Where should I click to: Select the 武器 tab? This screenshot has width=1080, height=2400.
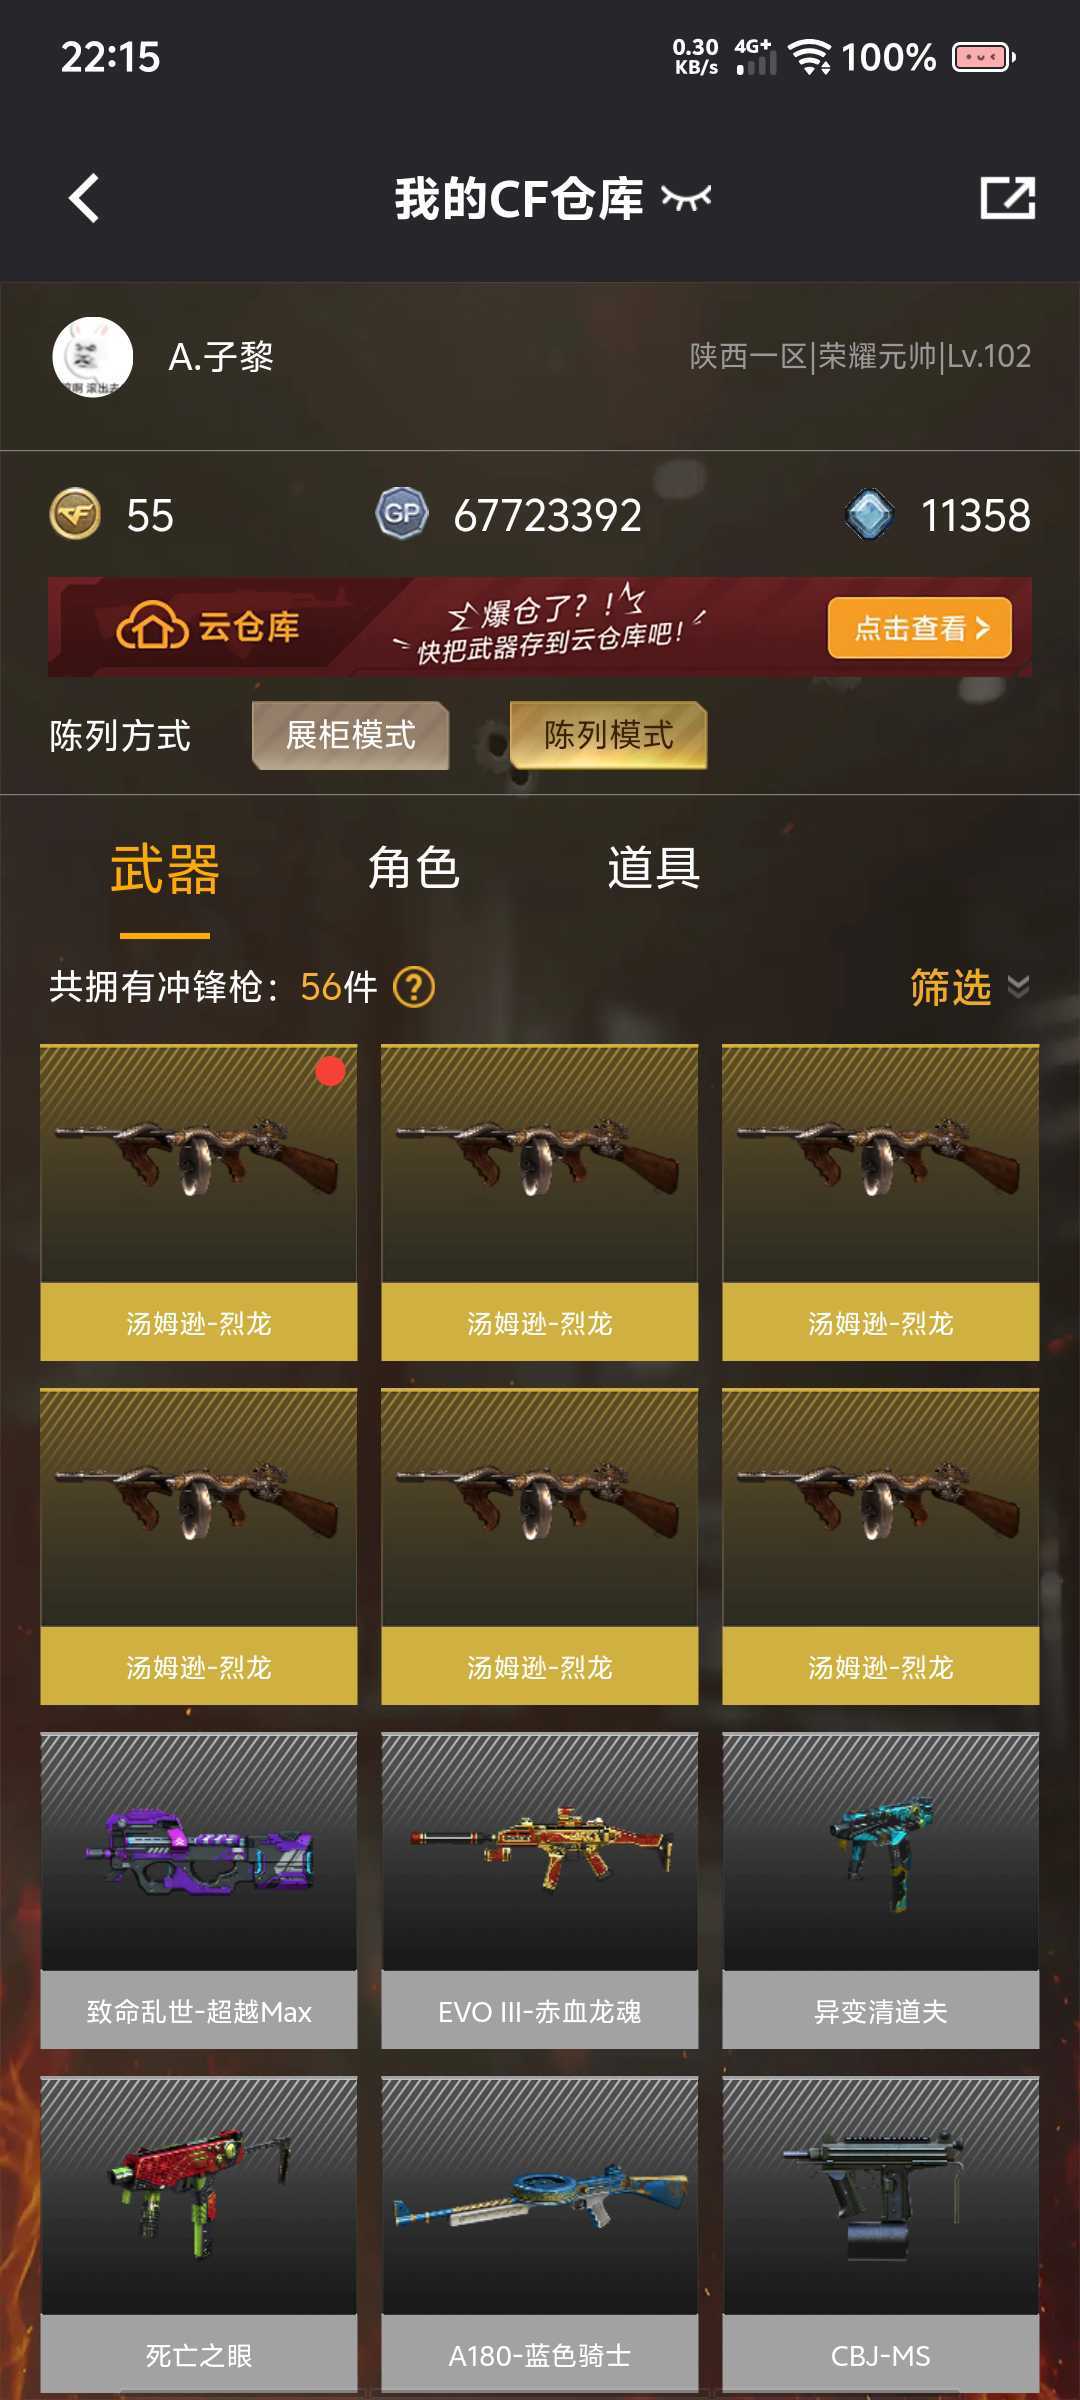(165, 868)
